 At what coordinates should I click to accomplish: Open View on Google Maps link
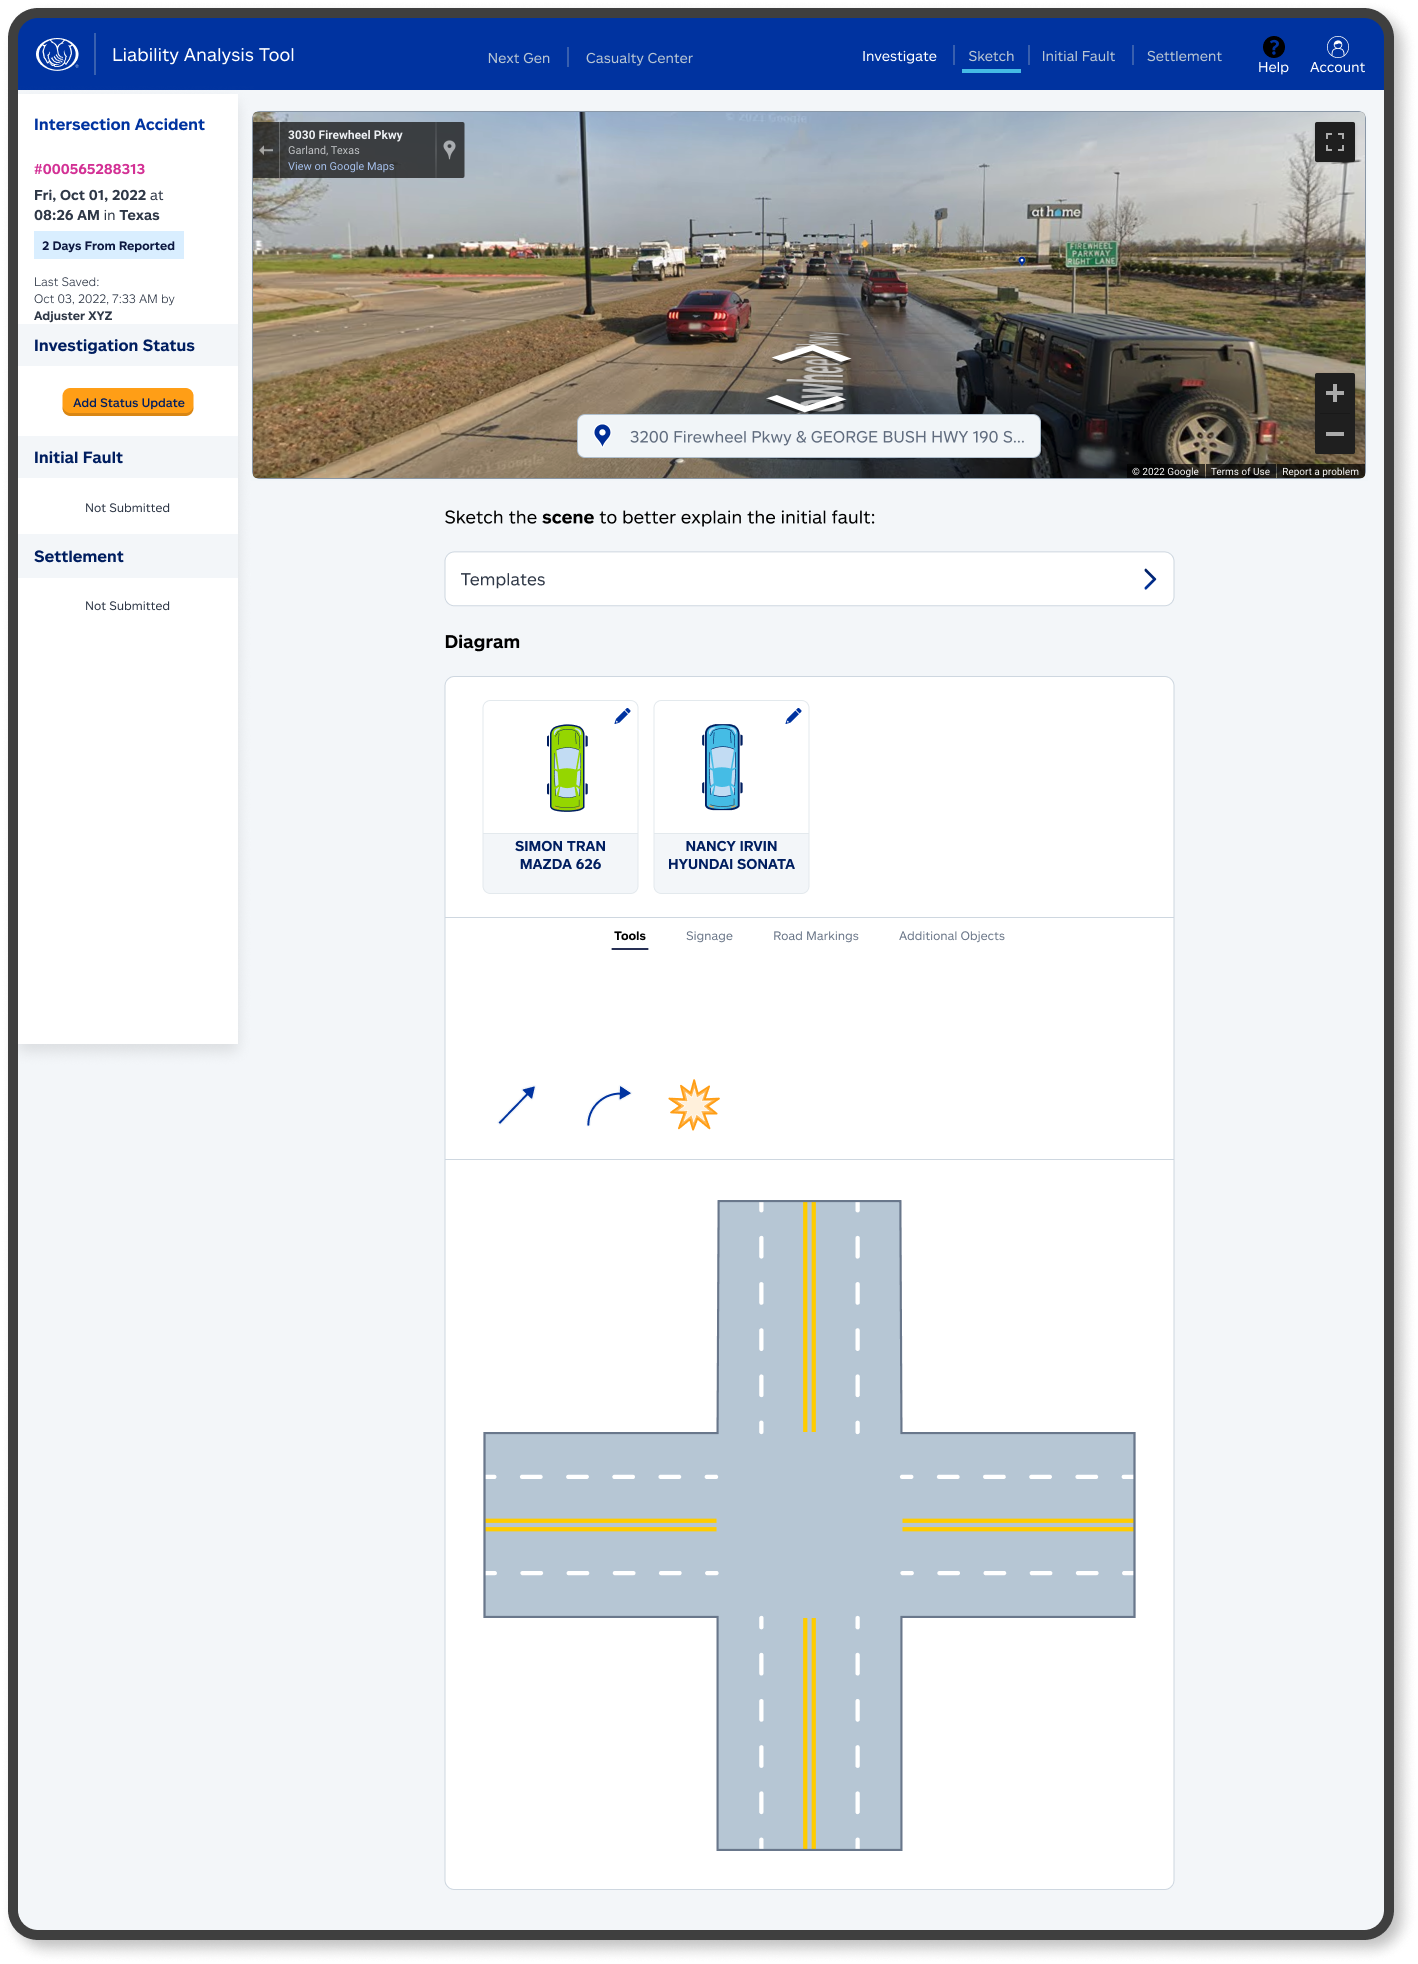pos(341,167)
